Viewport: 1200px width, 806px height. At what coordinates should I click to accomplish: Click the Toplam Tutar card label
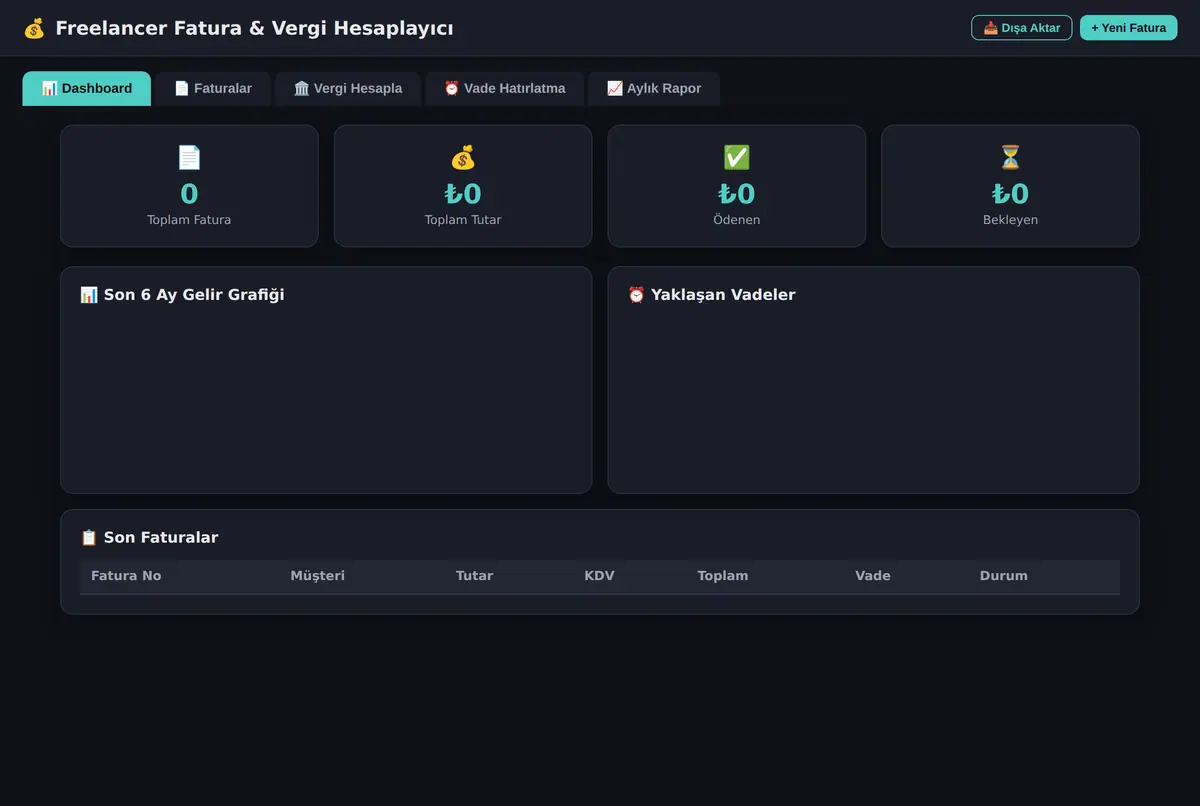coord(463,220)
